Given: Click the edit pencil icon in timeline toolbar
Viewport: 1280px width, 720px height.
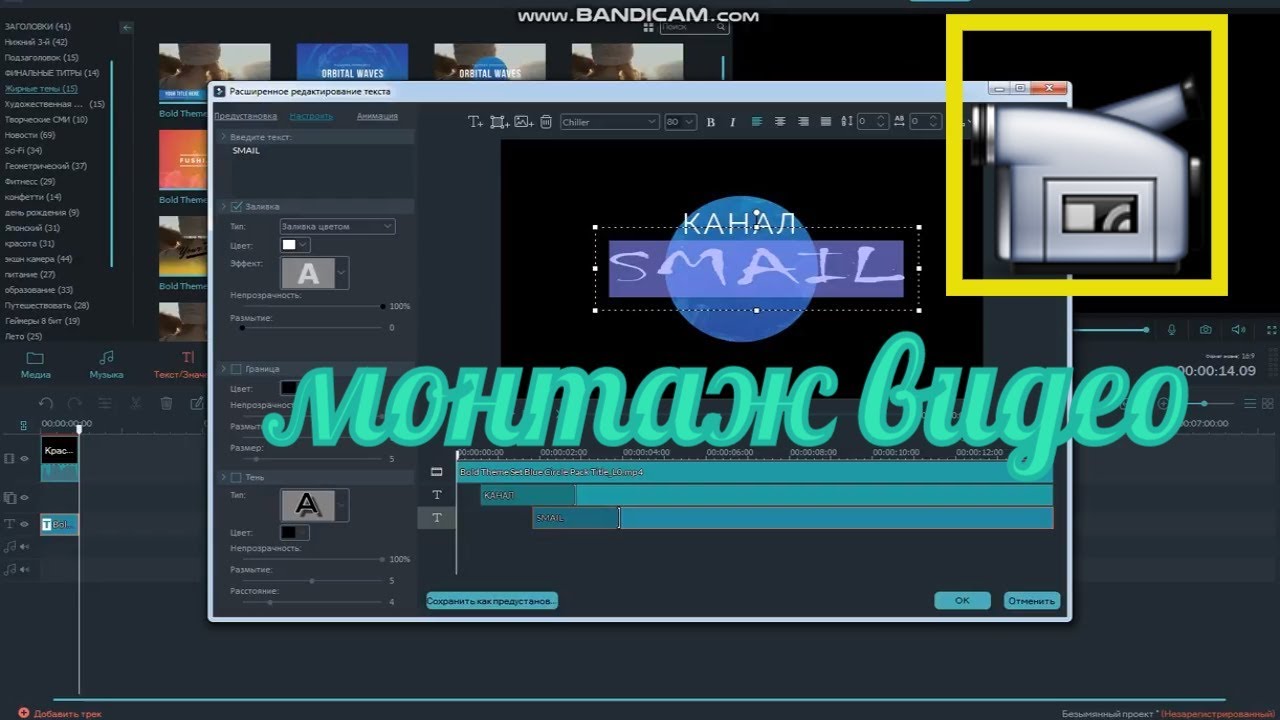Looking at the screenshot, I should (x=197, y=403).
